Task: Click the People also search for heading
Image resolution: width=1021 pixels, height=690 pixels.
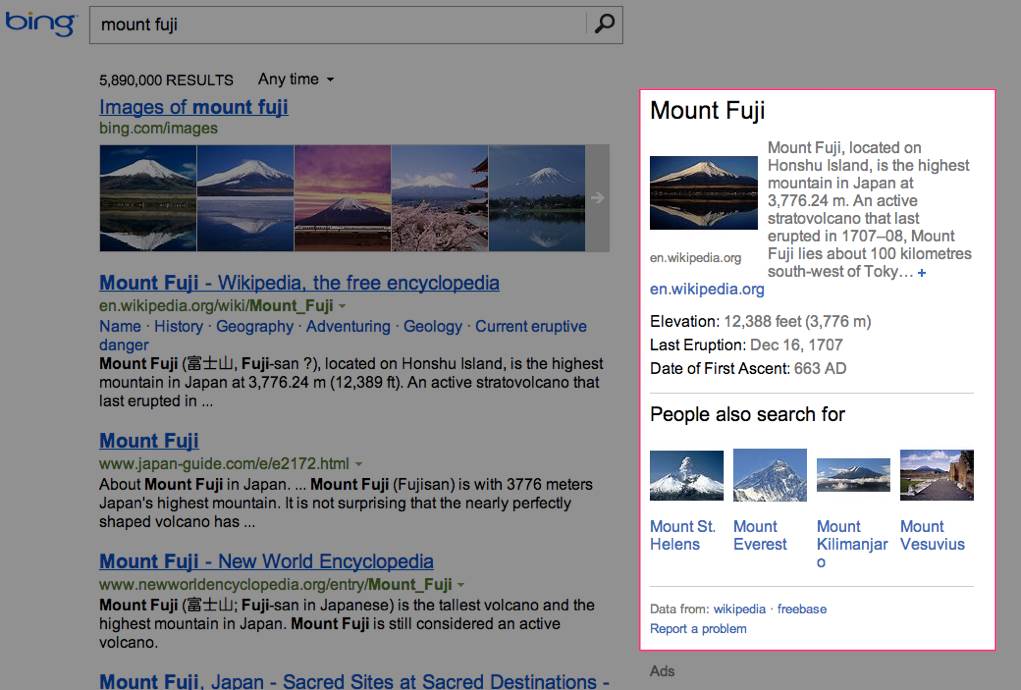Action: coord(748,415)
